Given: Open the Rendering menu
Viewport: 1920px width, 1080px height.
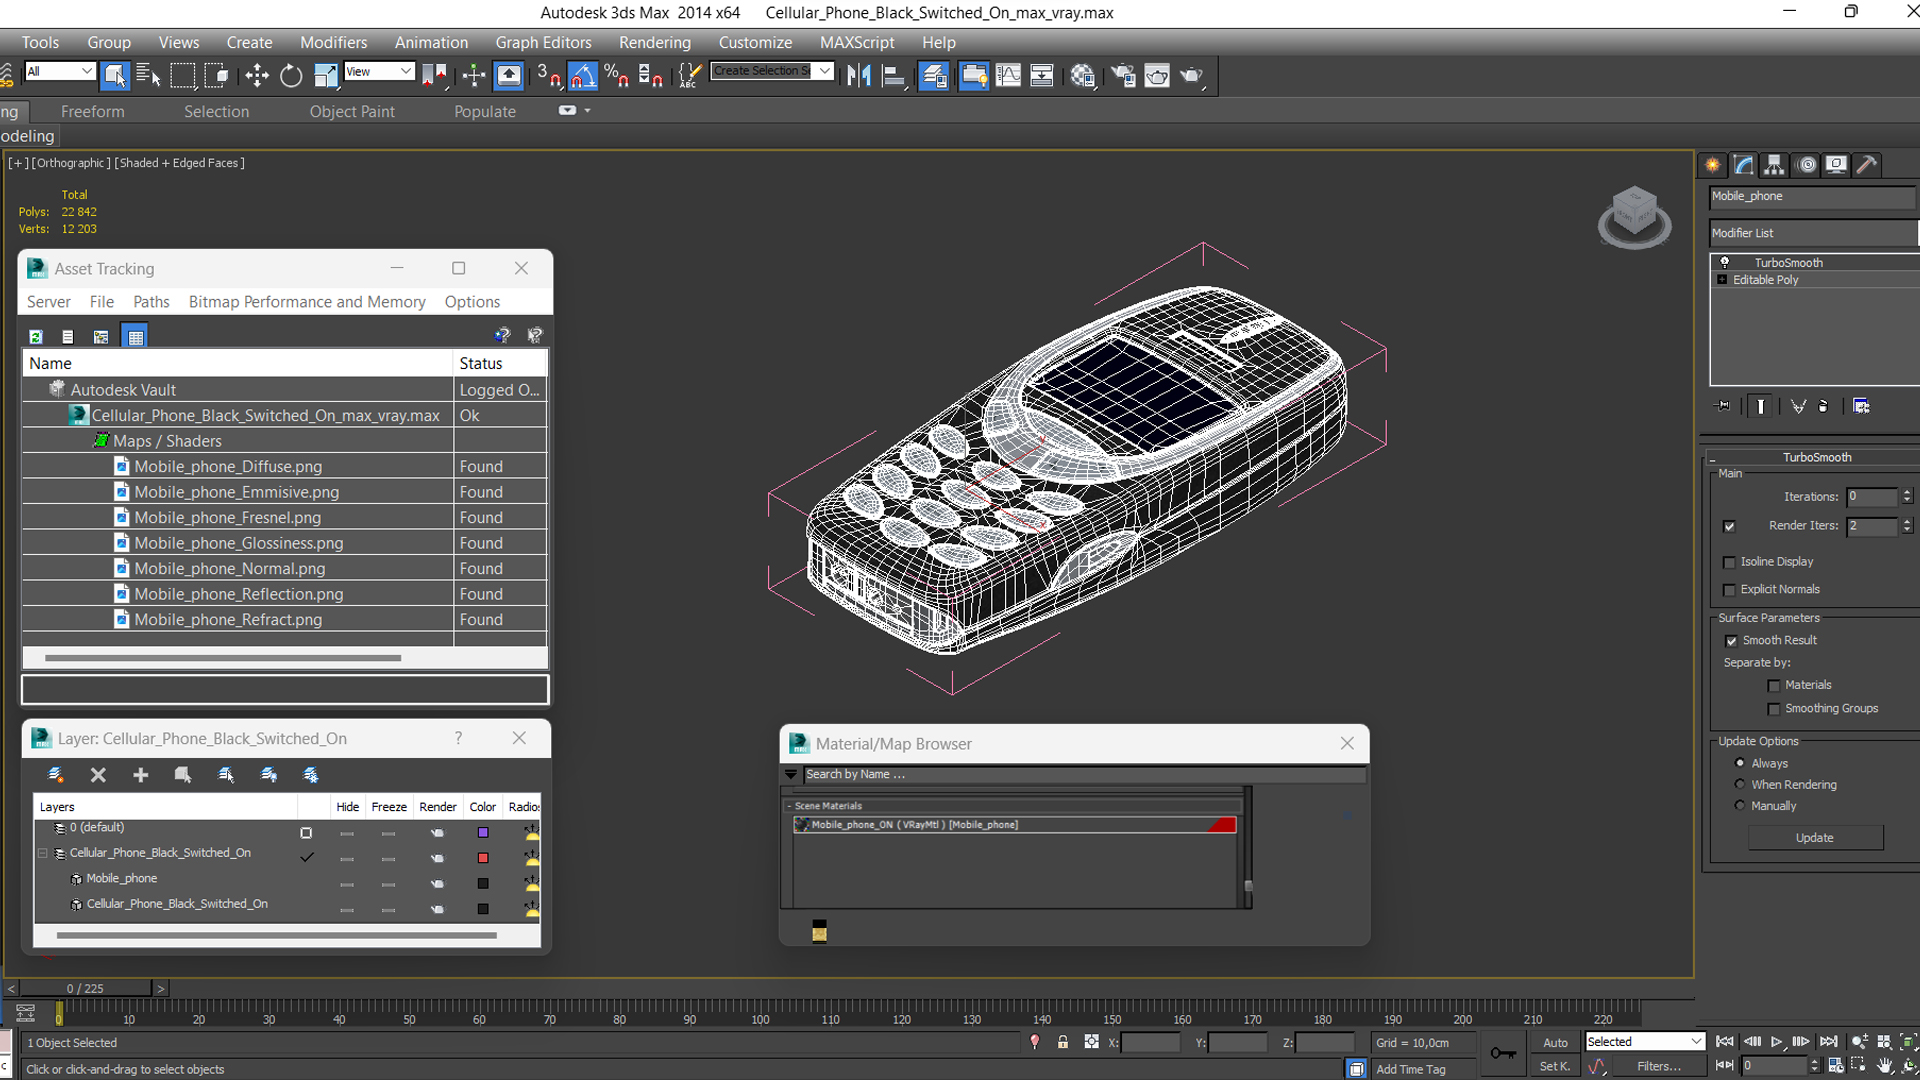Looking at the screenshot, I should [654, 42].
